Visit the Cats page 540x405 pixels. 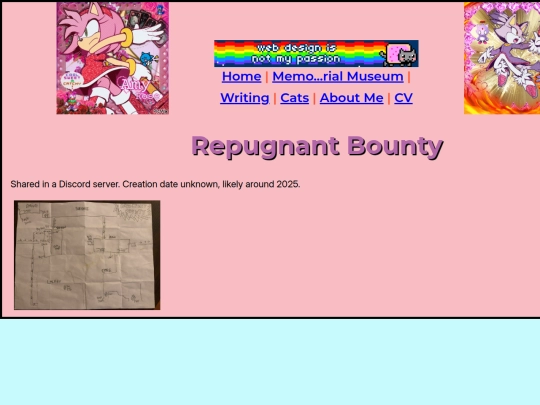(x=294, y=98)
